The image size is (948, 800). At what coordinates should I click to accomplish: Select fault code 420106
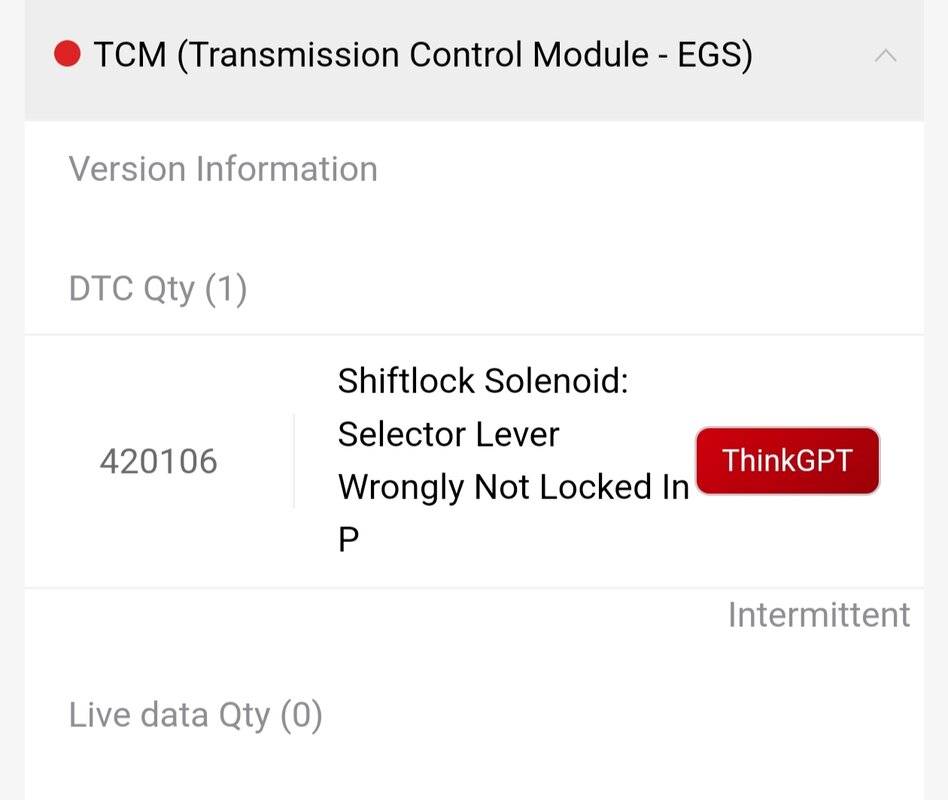click(158, 461)
